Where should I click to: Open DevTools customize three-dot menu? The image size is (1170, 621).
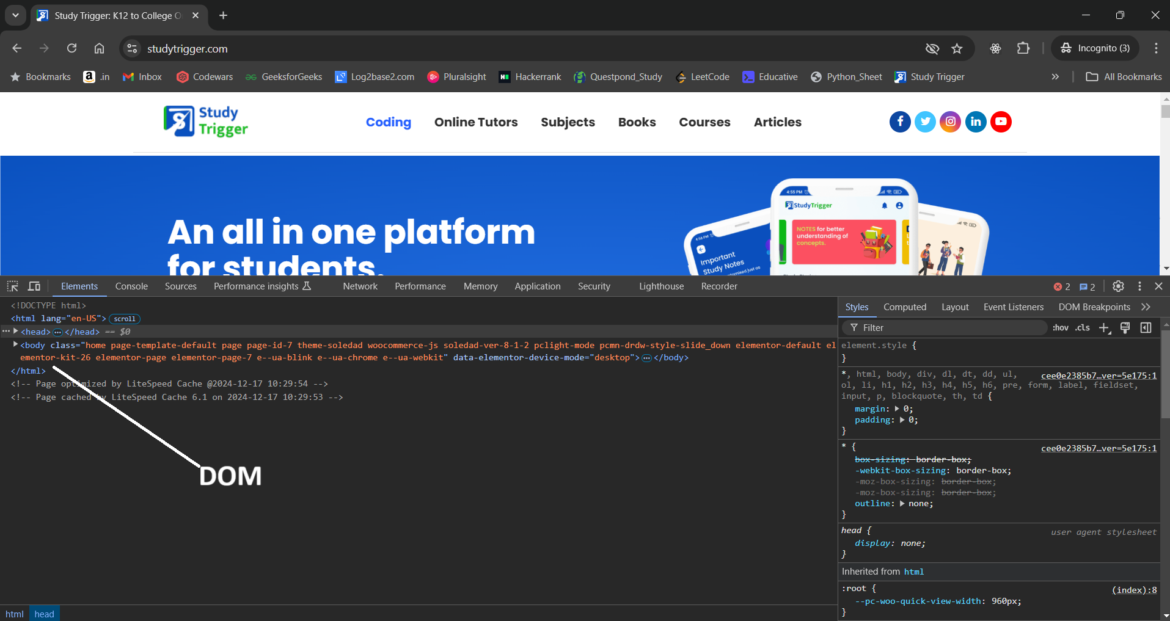click(1139, 287)
